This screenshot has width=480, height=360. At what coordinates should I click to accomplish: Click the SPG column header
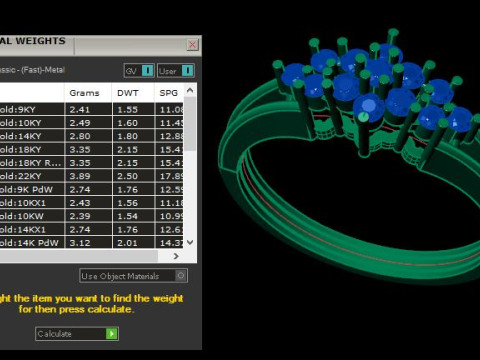(x=169, y=93)
